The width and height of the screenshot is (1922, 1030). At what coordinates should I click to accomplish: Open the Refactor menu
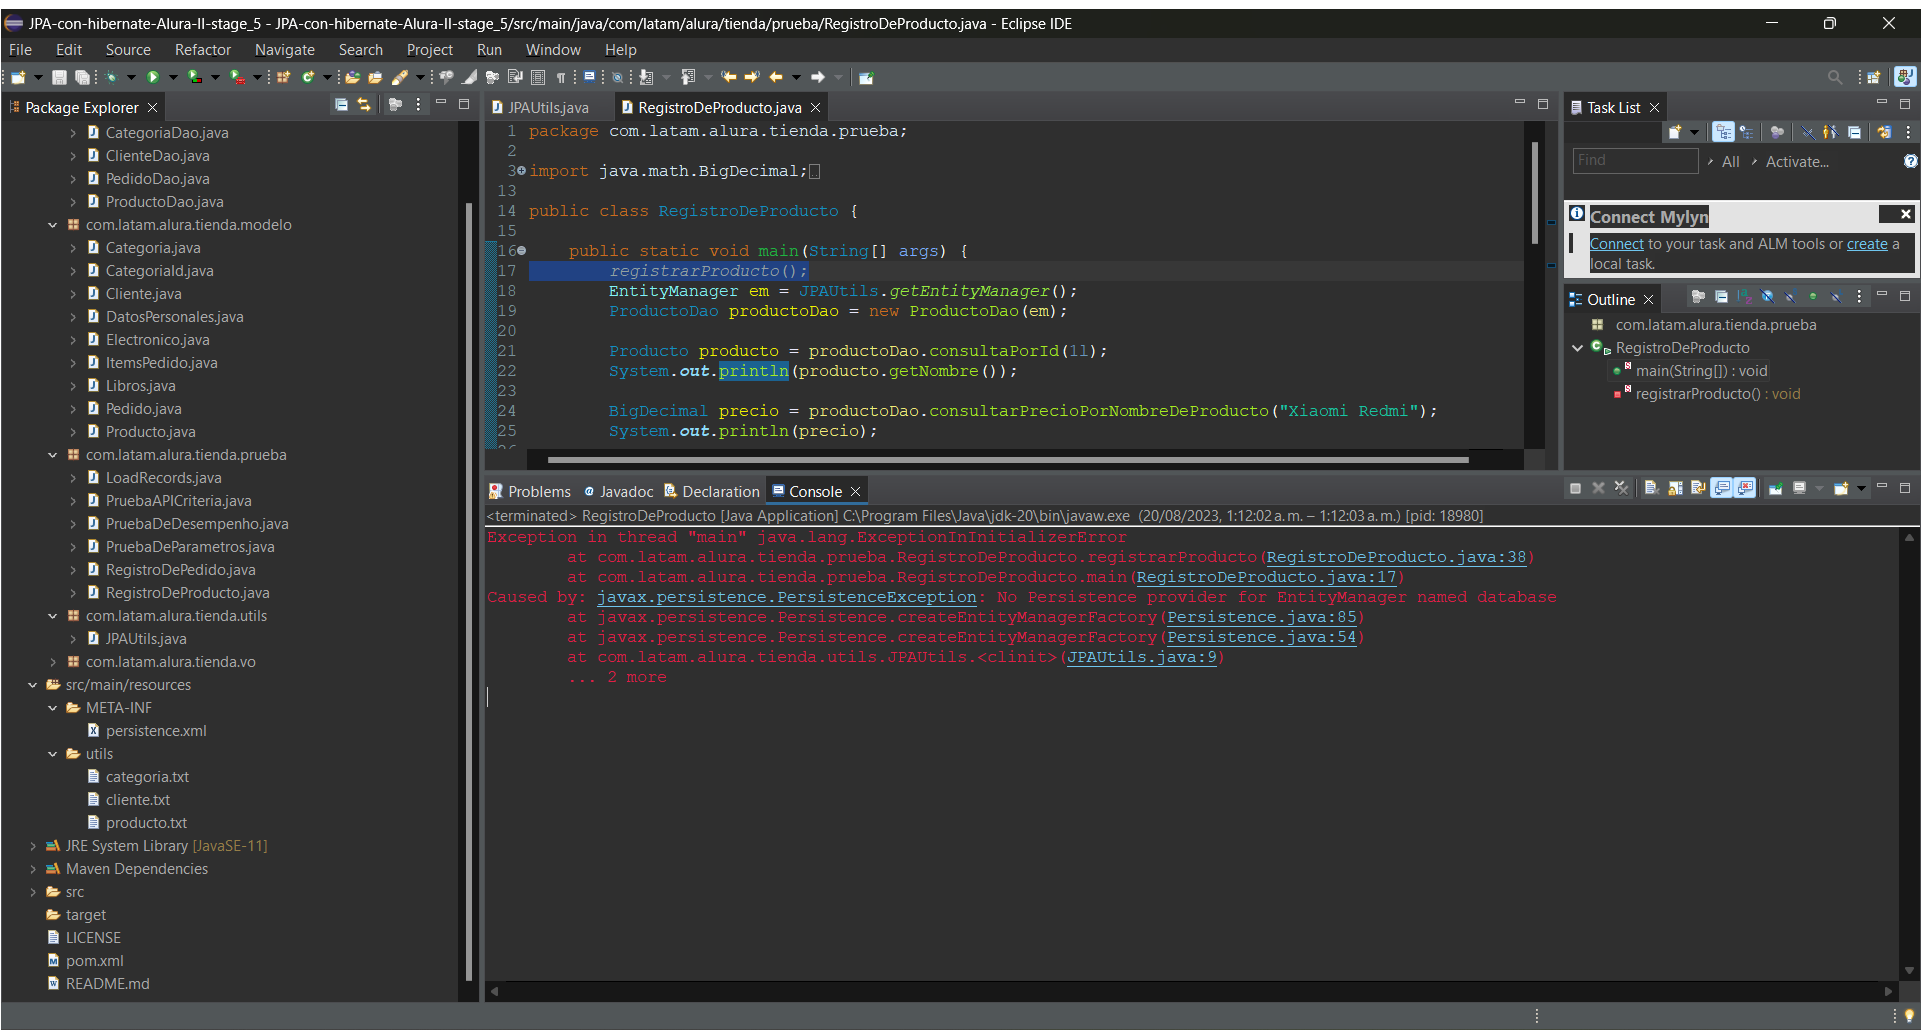click(x=202, y=50)
